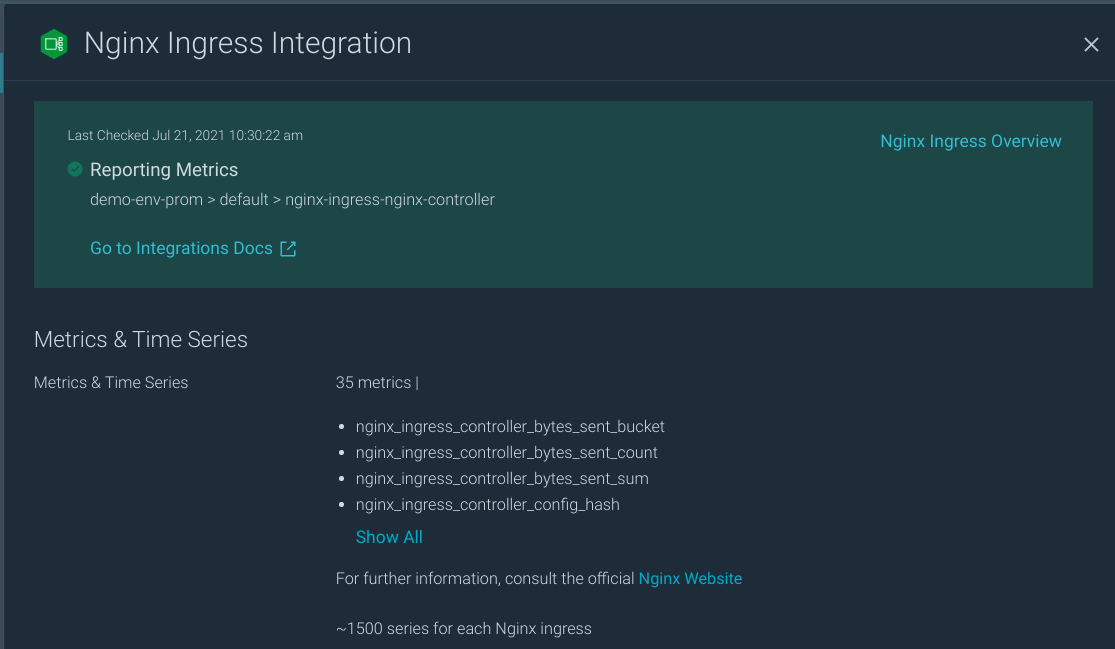Expand the metrics list with Show All
1115x649 pixels.
[389, 537]
